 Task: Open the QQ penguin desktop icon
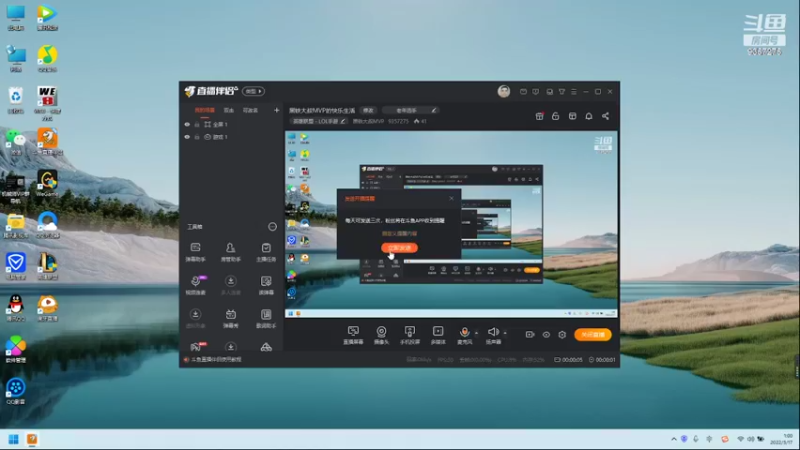[16, 308]
